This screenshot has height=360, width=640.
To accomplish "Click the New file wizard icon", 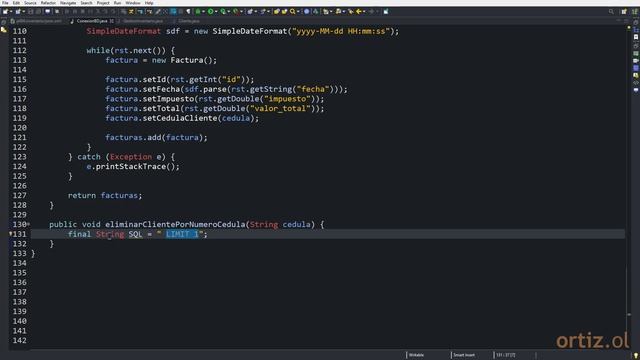I will [5, 11].
